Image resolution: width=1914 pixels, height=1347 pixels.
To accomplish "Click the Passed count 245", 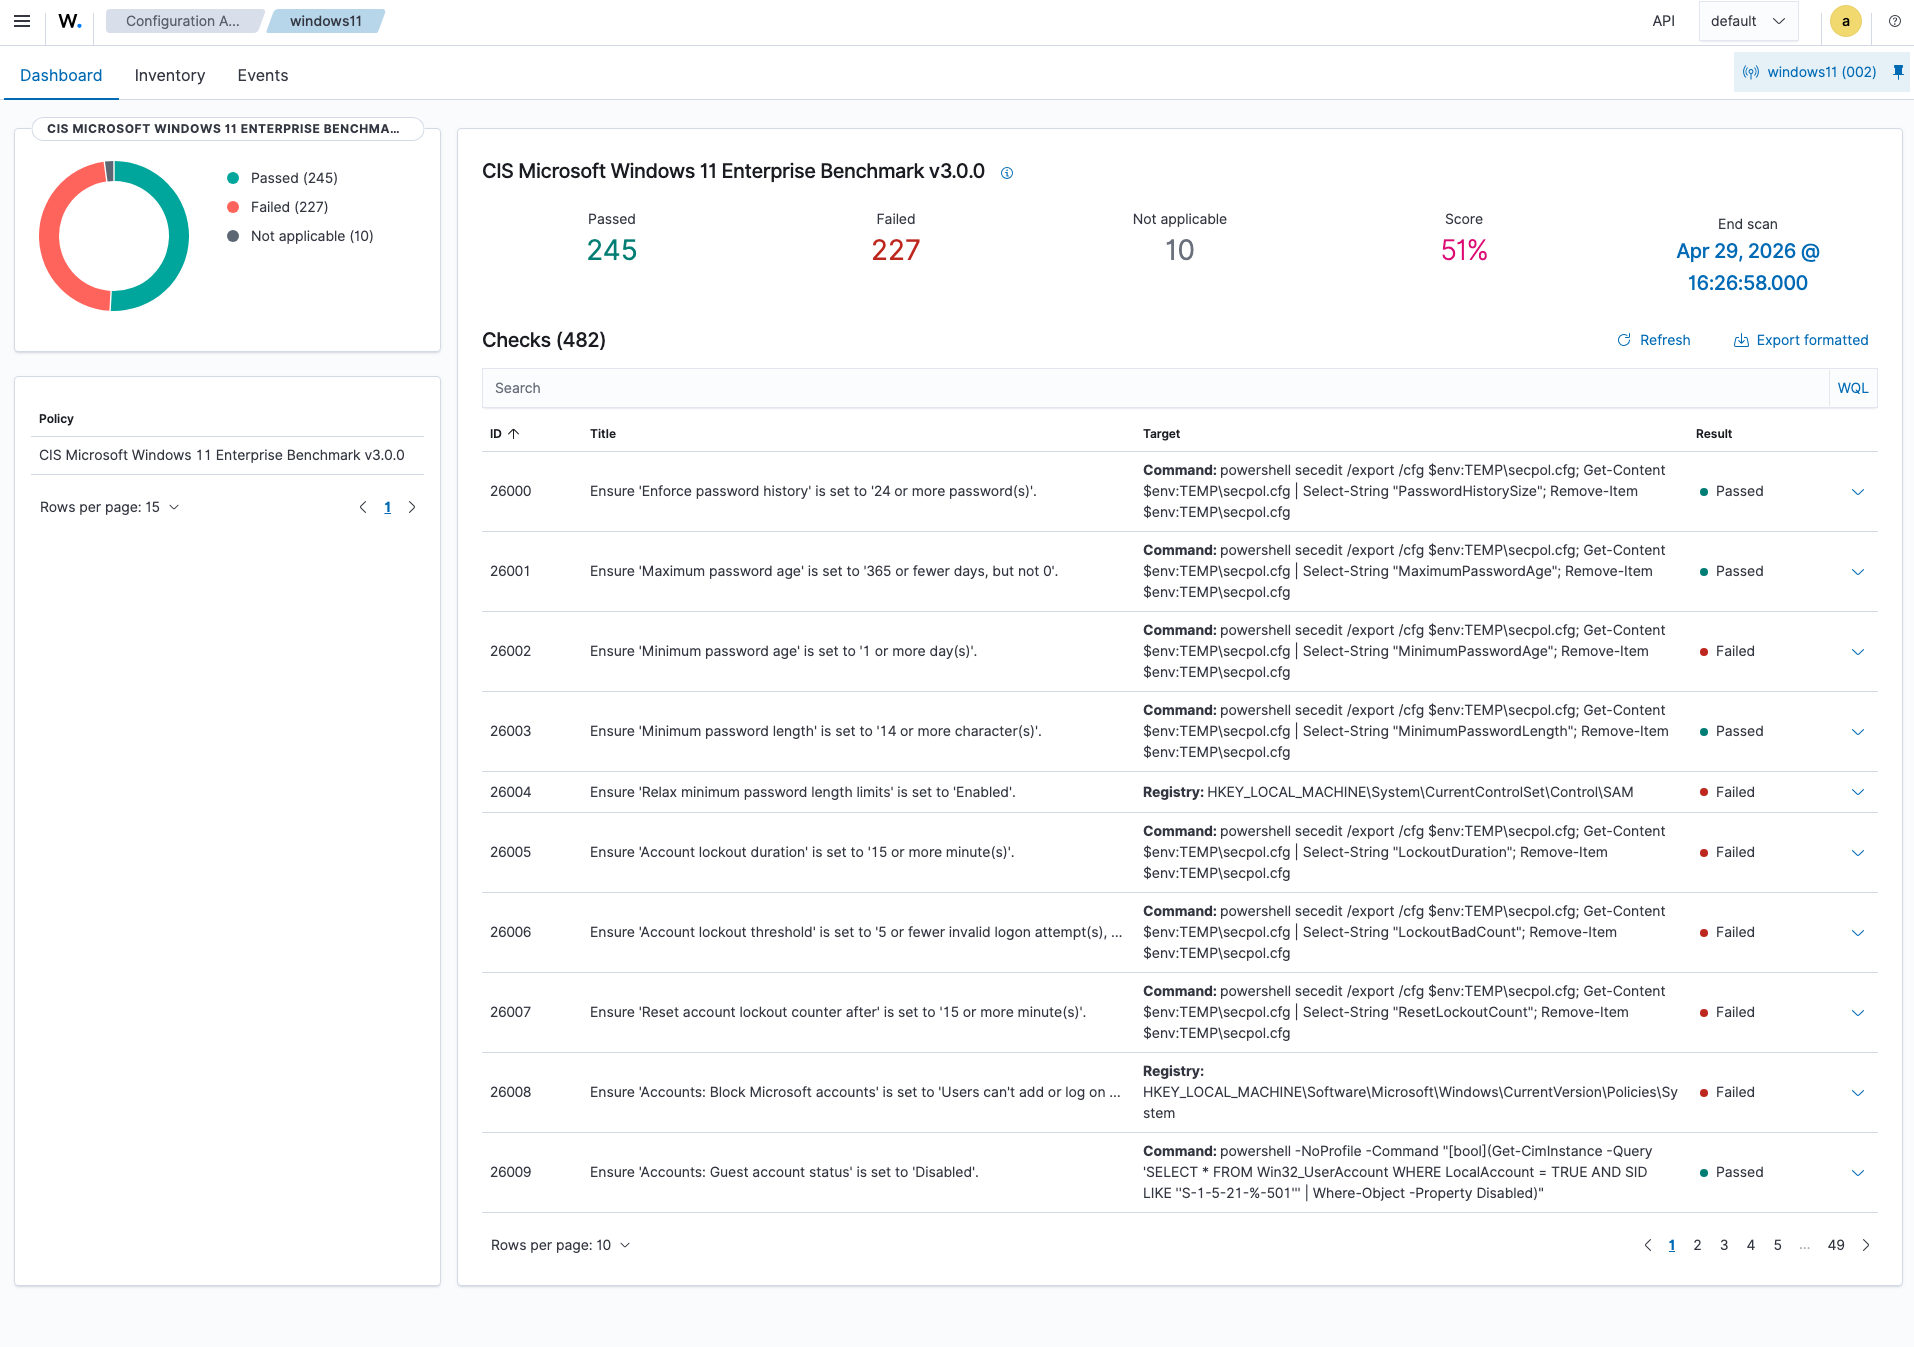I will 612,250.
